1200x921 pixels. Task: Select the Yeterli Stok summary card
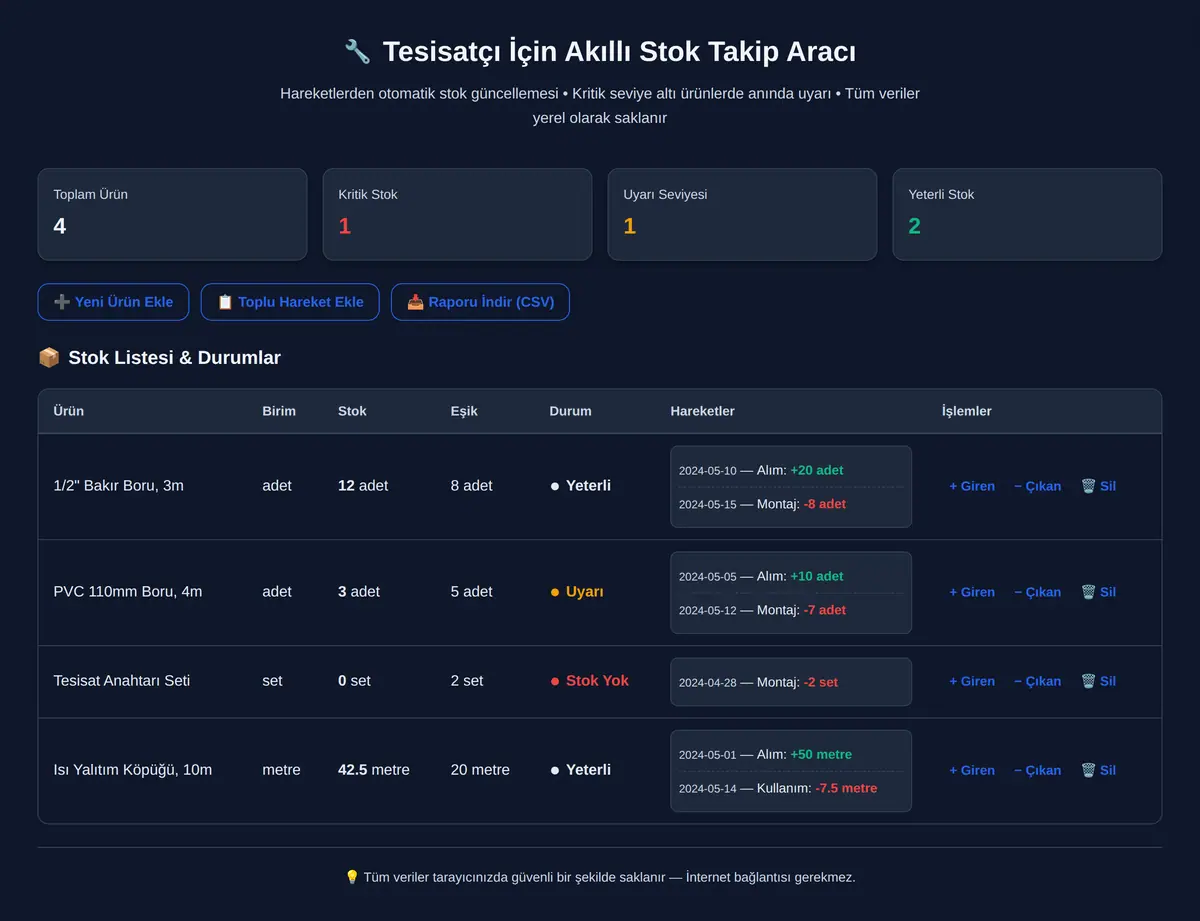1027,214
